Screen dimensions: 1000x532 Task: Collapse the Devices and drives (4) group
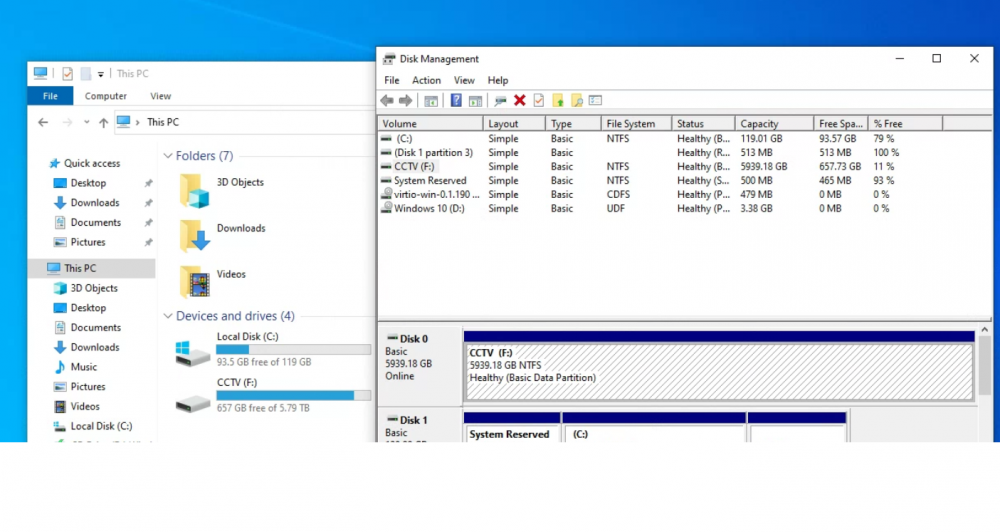tap(168, 316)
